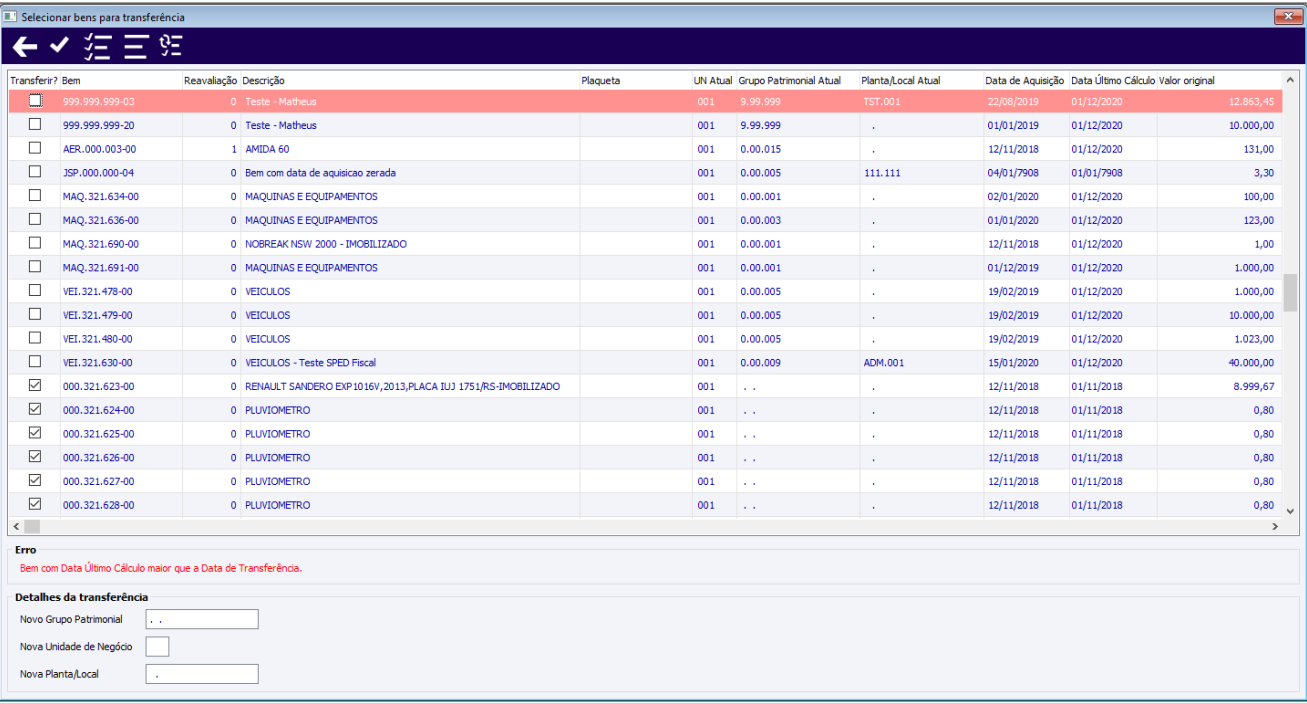The height and width of the screenshot is (704, 1307).
Task: Uncheck Transferir for 000.321.623-00
Action: (x=35, y=385)
